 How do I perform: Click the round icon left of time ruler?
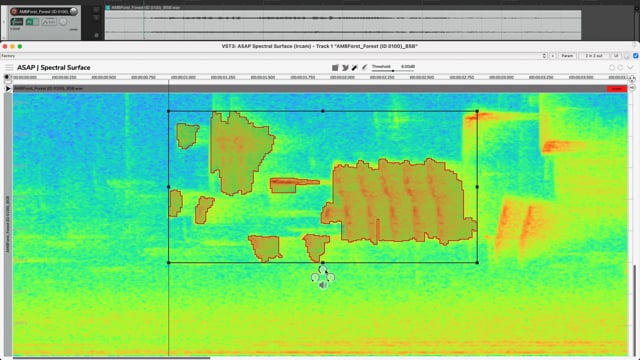7,77
